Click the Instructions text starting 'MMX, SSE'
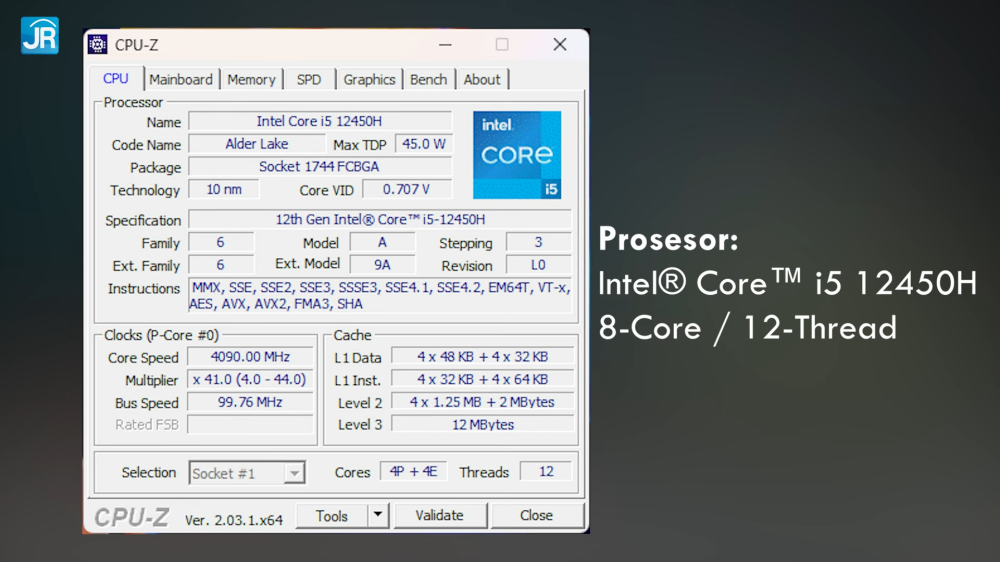1000x562 pixels. tap(380, 296)
